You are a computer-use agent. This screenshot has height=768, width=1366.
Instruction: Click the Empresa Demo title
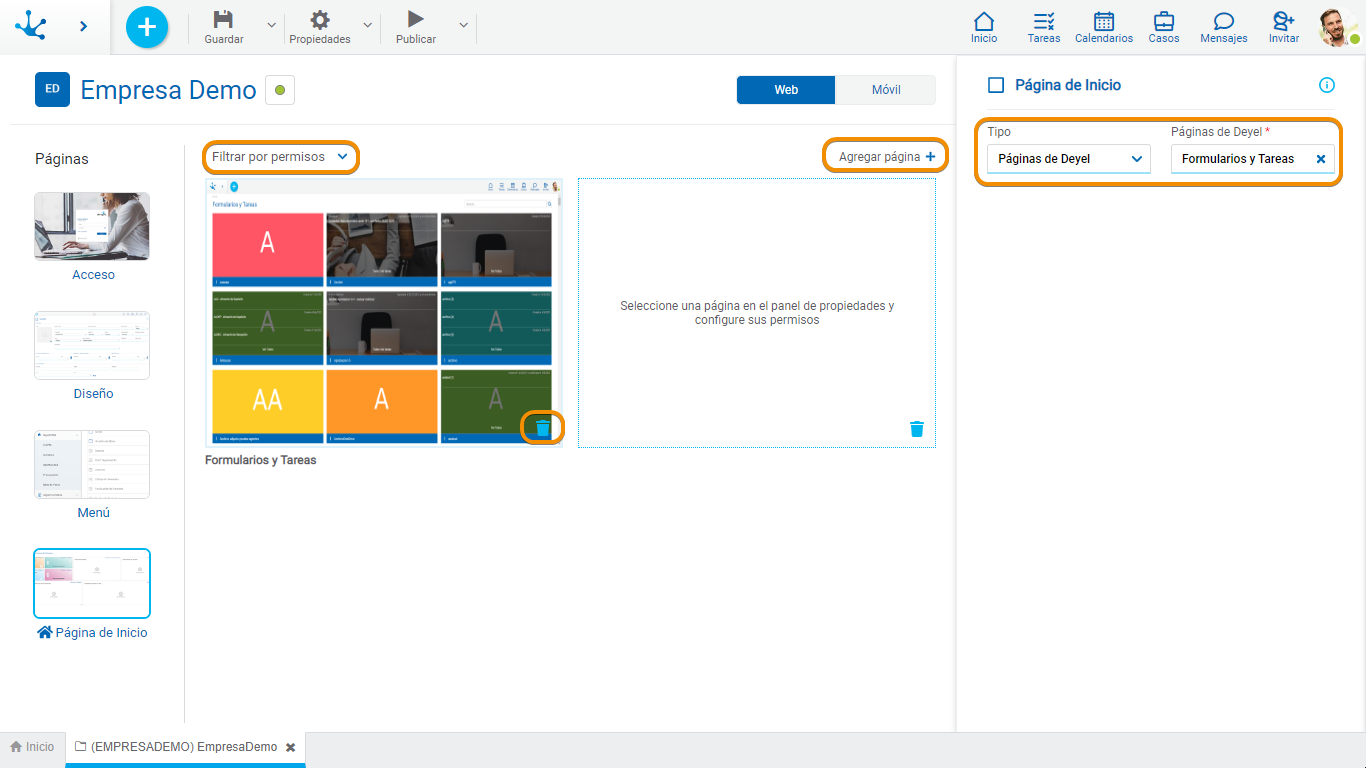[x=169, y=90]
